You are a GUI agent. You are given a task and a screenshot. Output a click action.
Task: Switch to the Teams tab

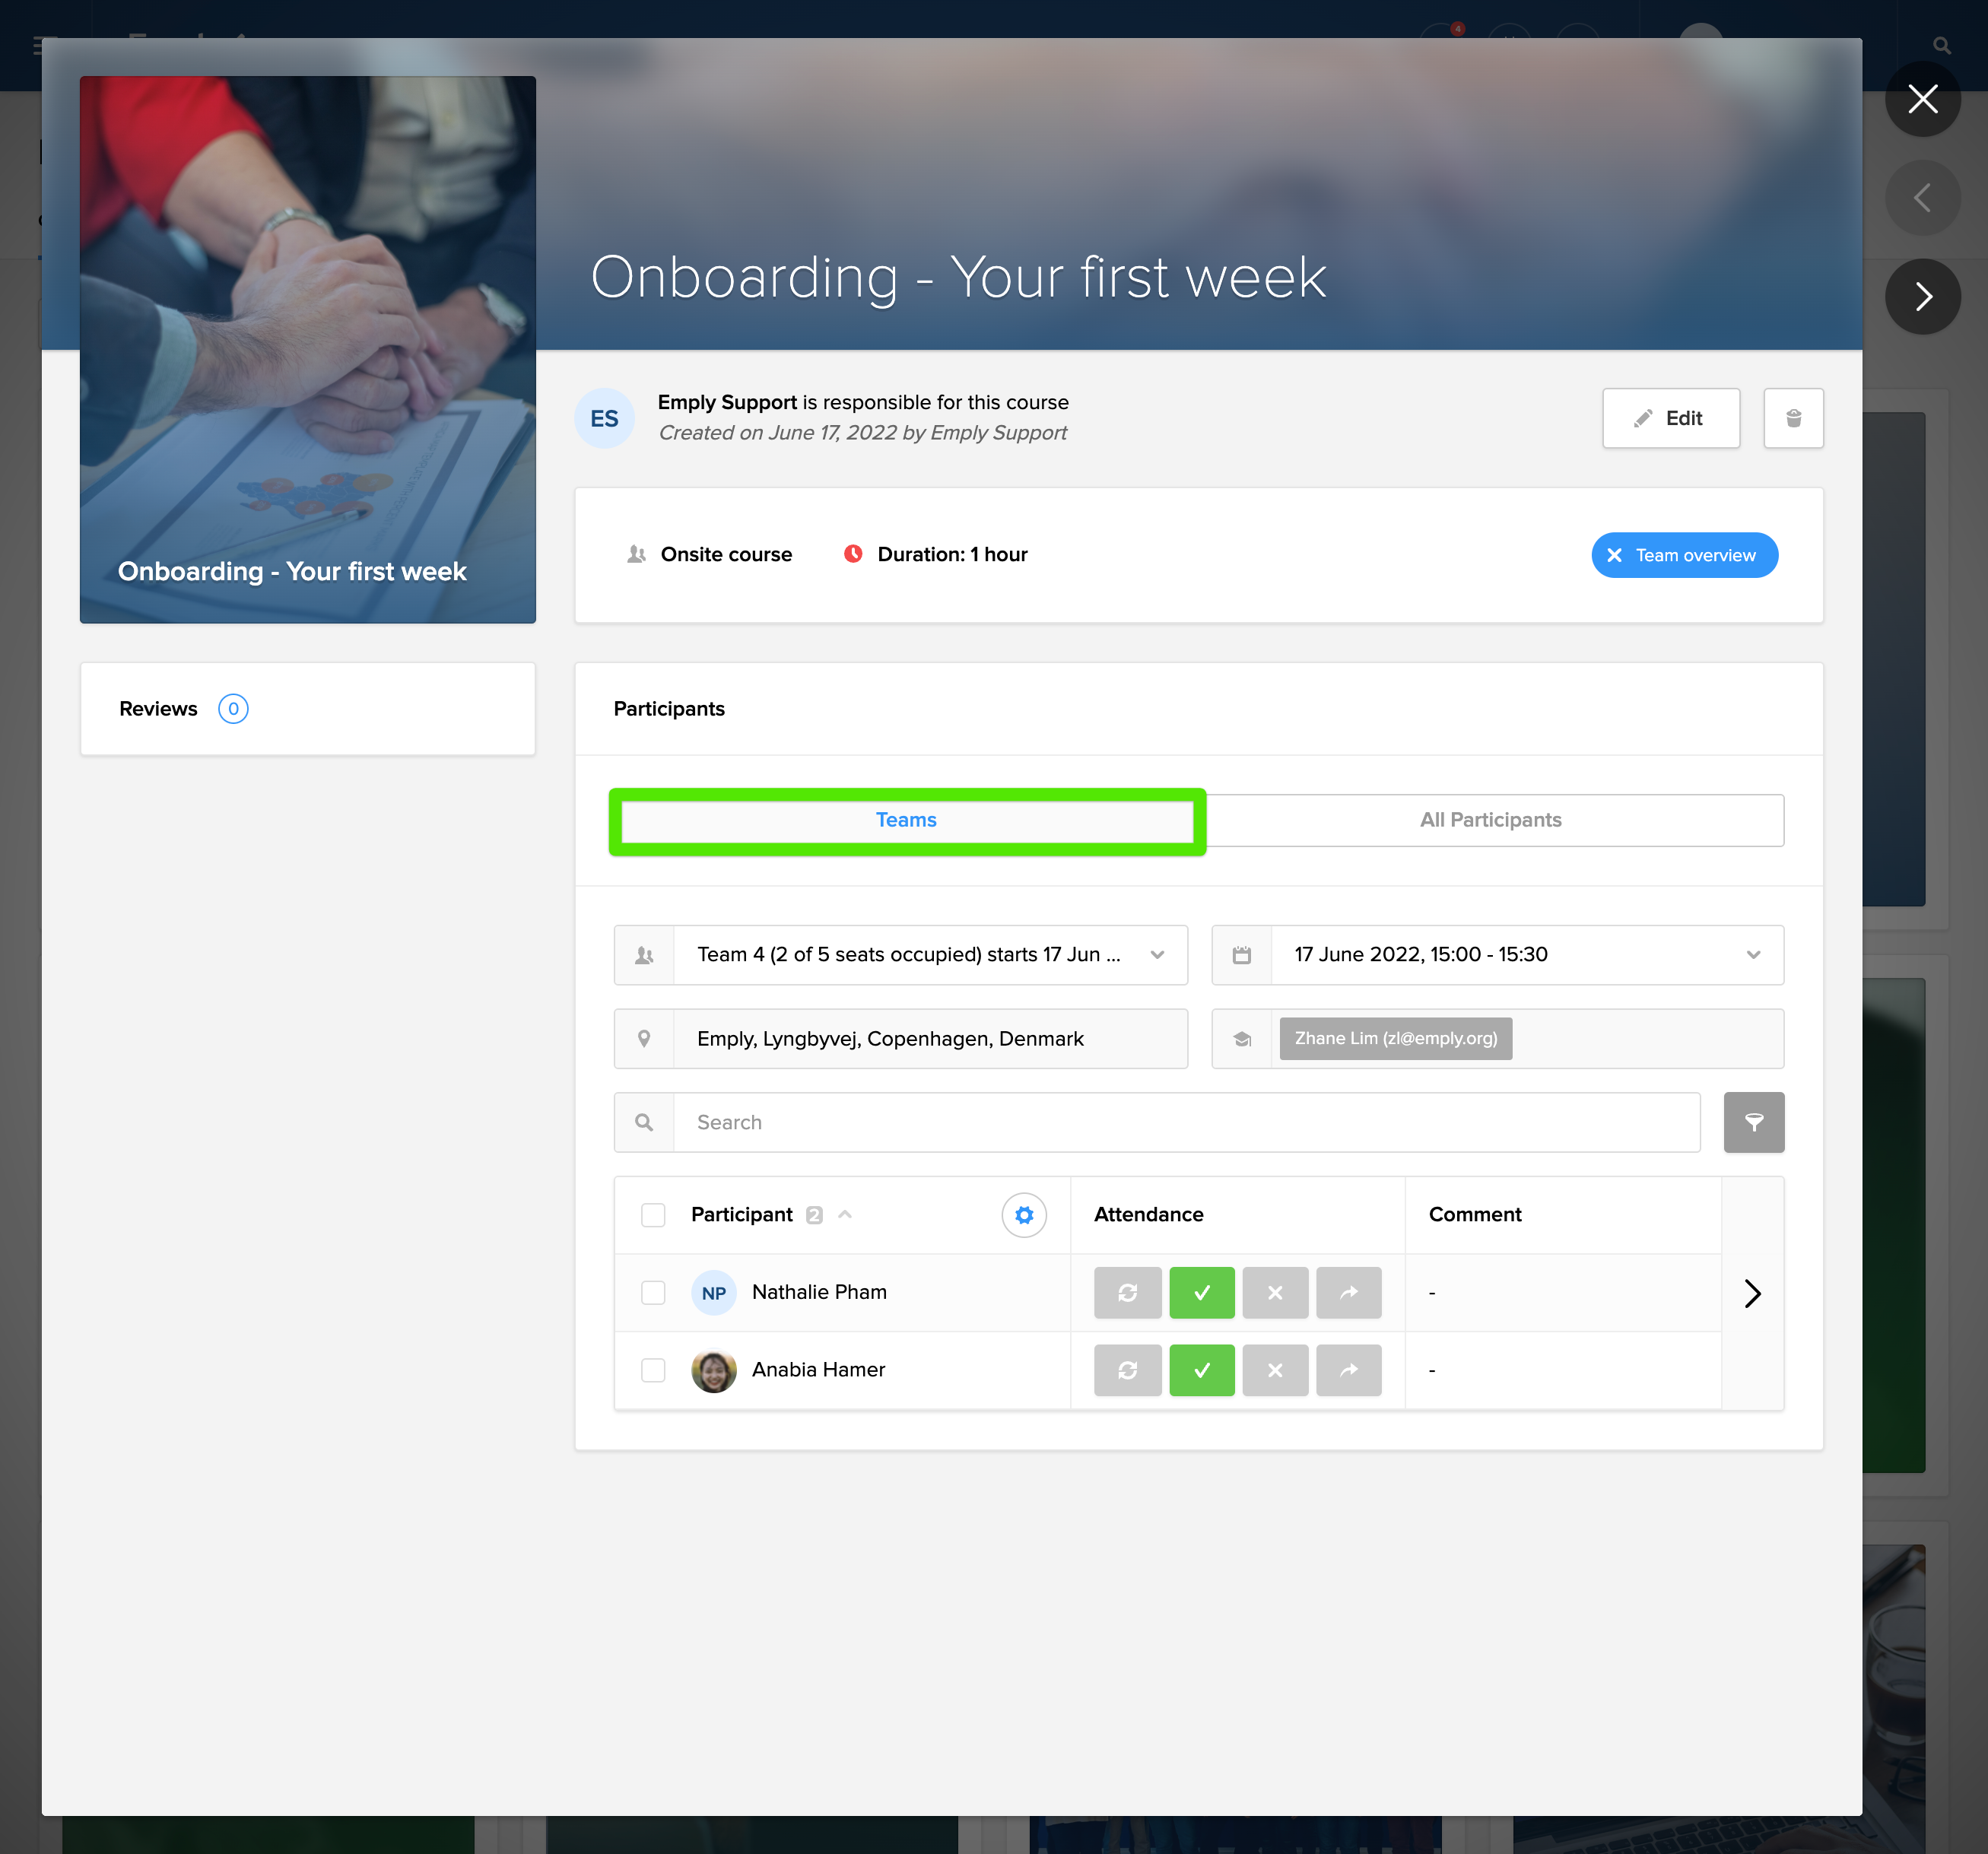point(906,820)
